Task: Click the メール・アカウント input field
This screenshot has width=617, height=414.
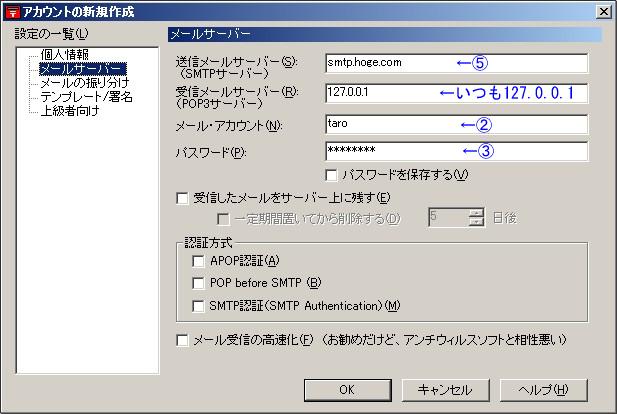Action: pos(457,124)
